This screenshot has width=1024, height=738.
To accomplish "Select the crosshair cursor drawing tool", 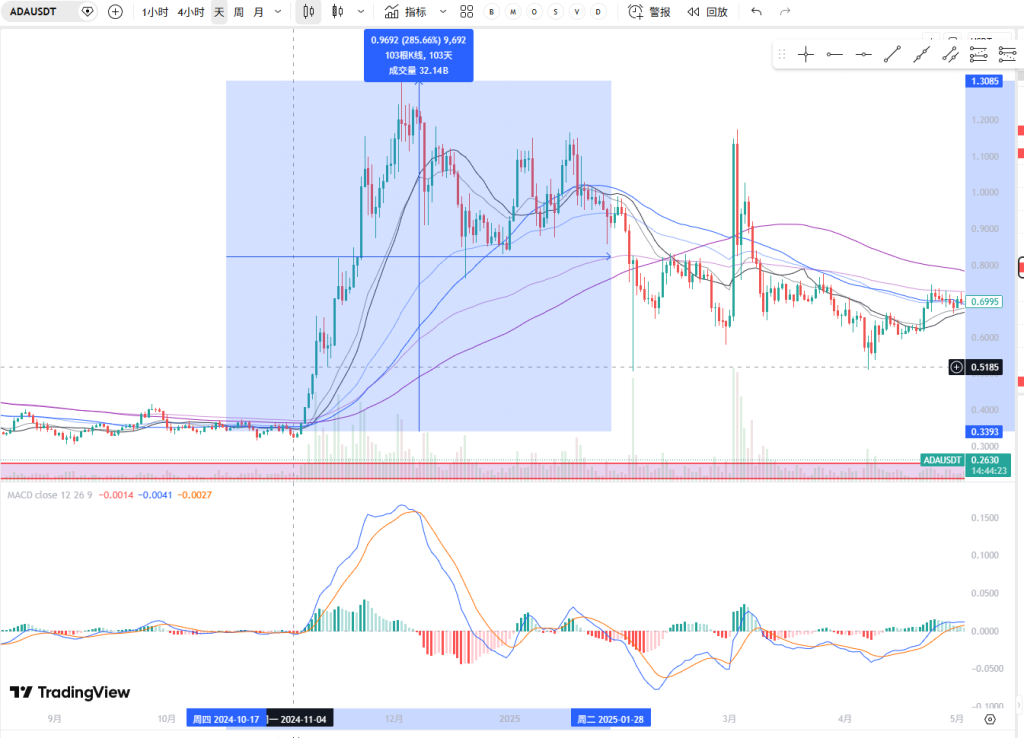I will coord(806,55).
